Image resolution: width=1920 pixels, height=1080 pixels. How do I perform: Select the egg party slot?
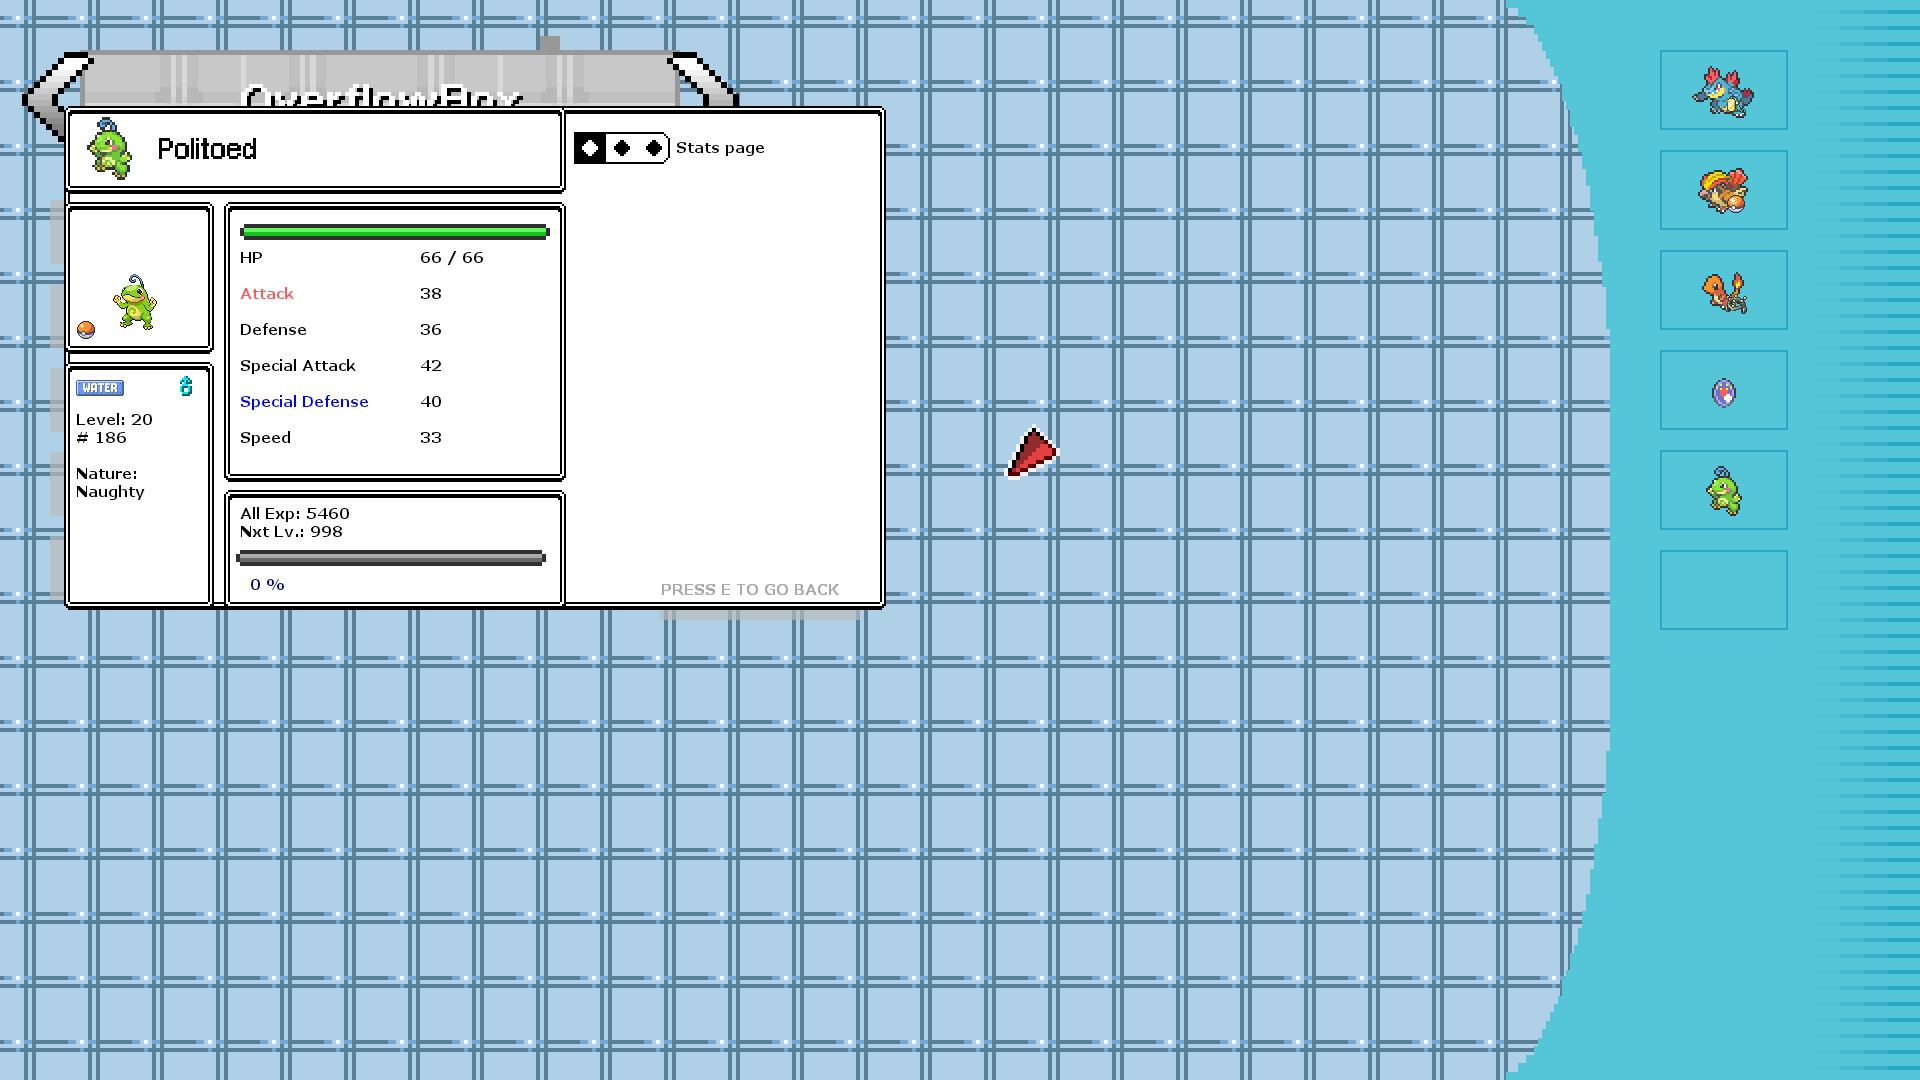click(1723, 391)
